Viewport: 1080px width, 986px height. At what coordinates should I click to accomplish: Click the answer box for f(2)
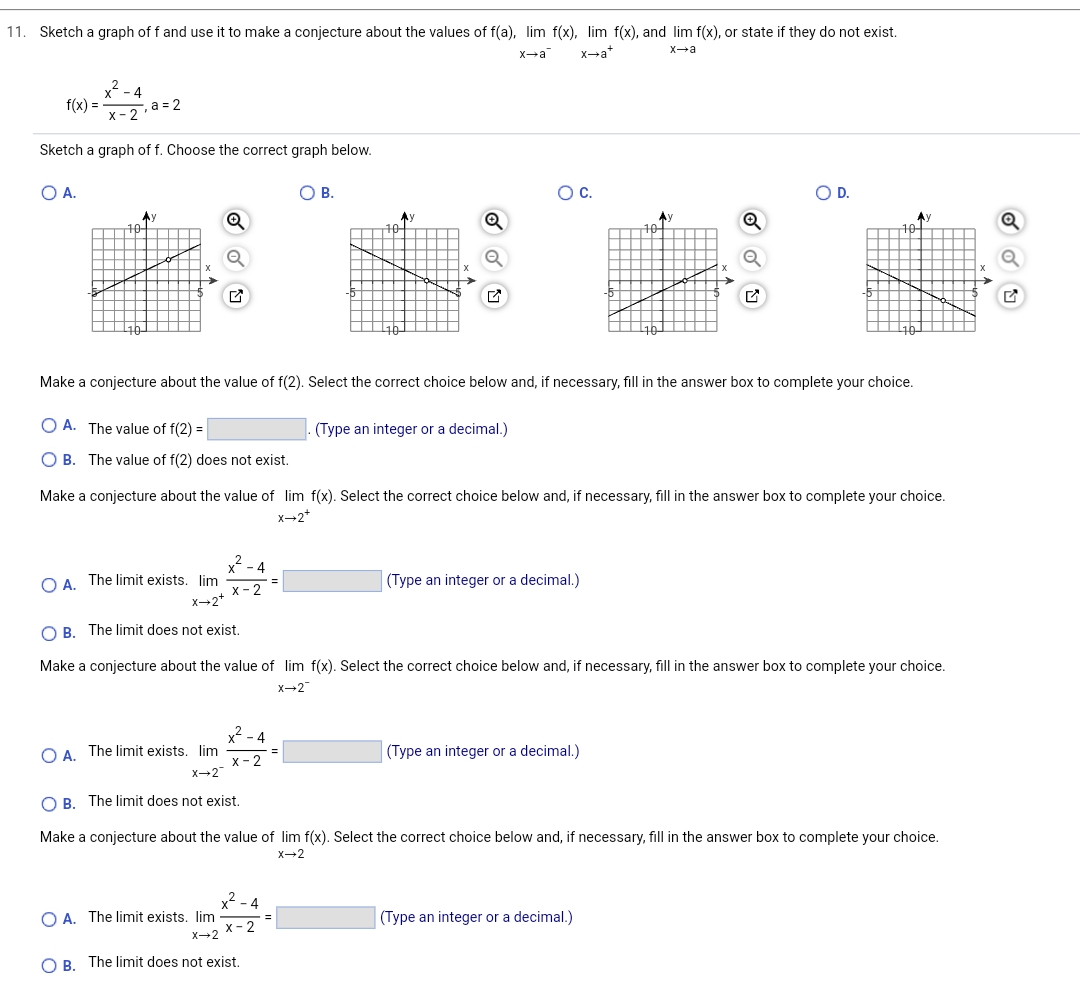pos(255,428)
